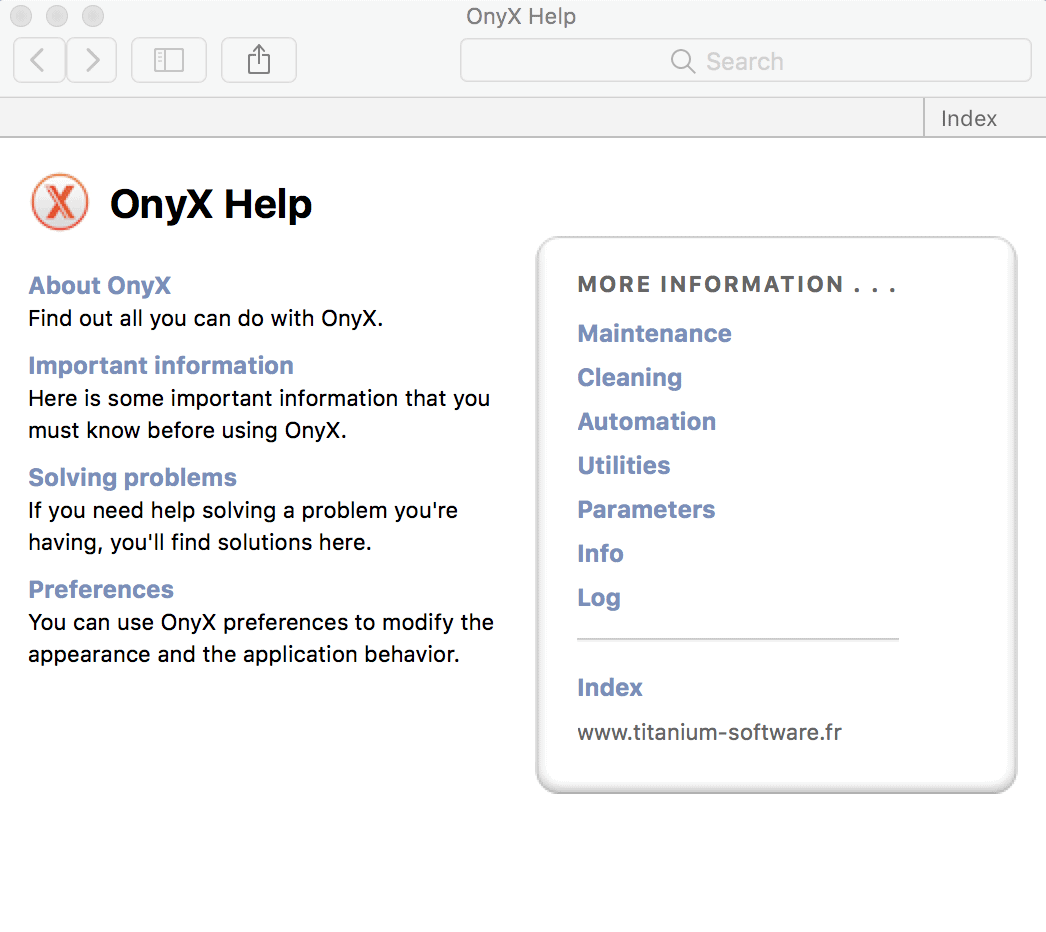This screenshot has width=1046, height=932.
Task: Open the Cleaning help section
Action: pyautogui.click(x=629, y=377)
